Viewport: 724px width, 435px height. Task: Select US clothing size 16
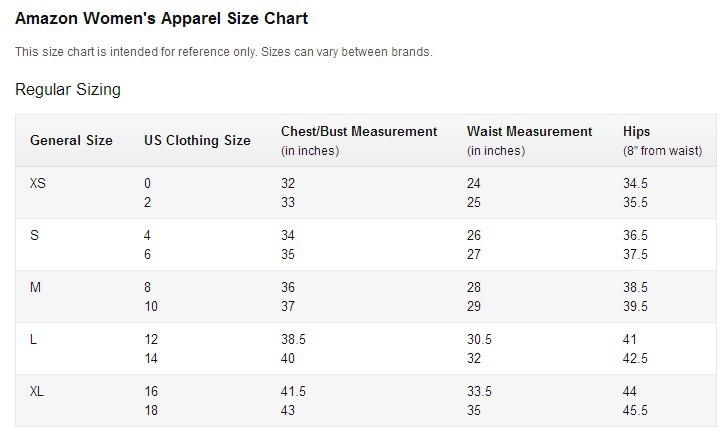coord(151,392)
